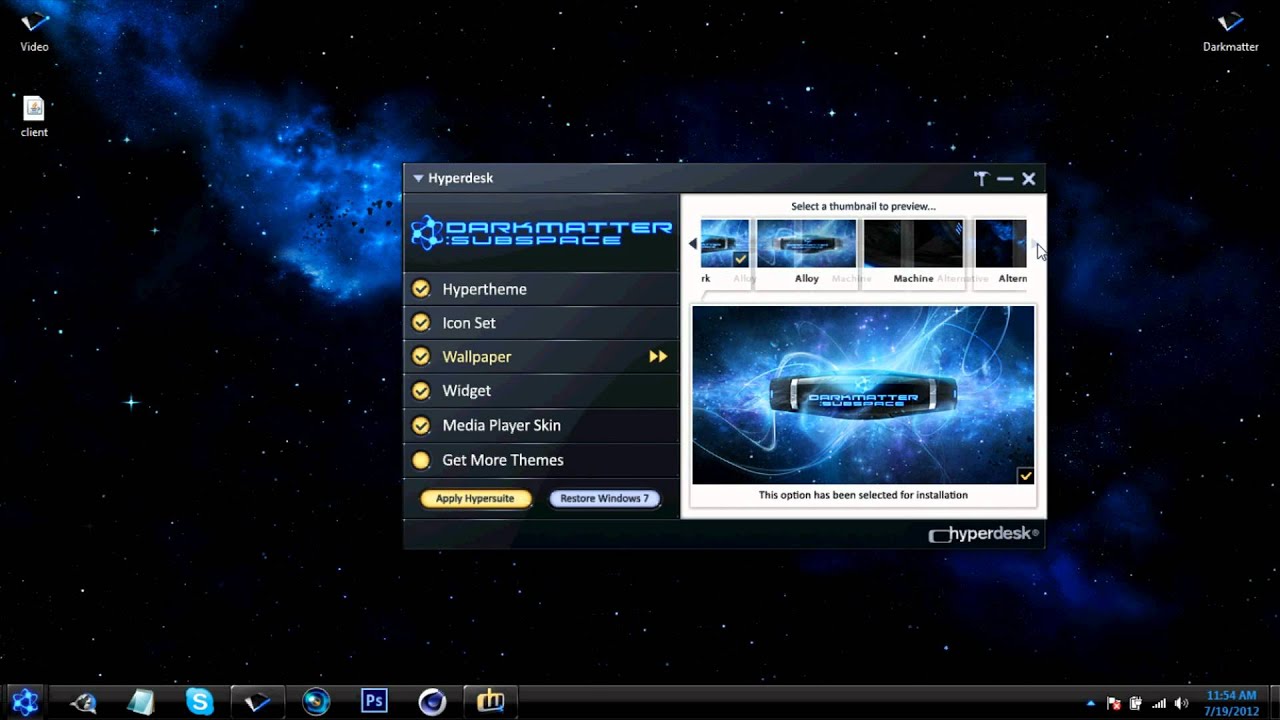
Task: Open the yellow highlighted taskbar app
Action: [490, 702]
